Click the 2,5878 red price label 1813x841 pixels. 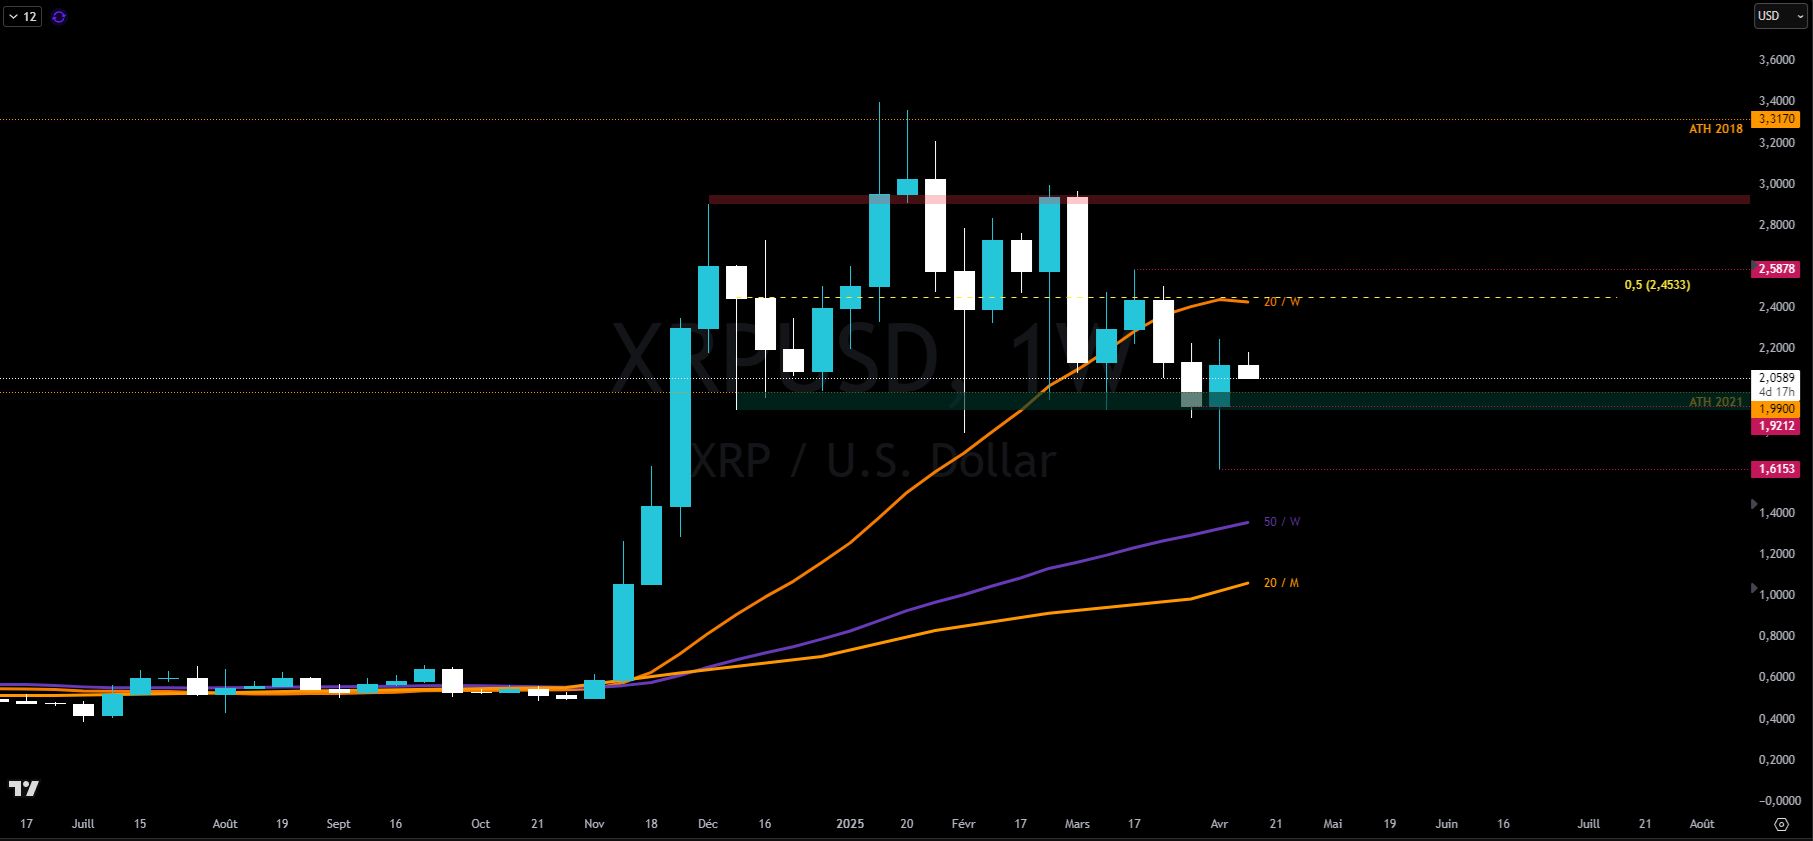pos(1776,269)
